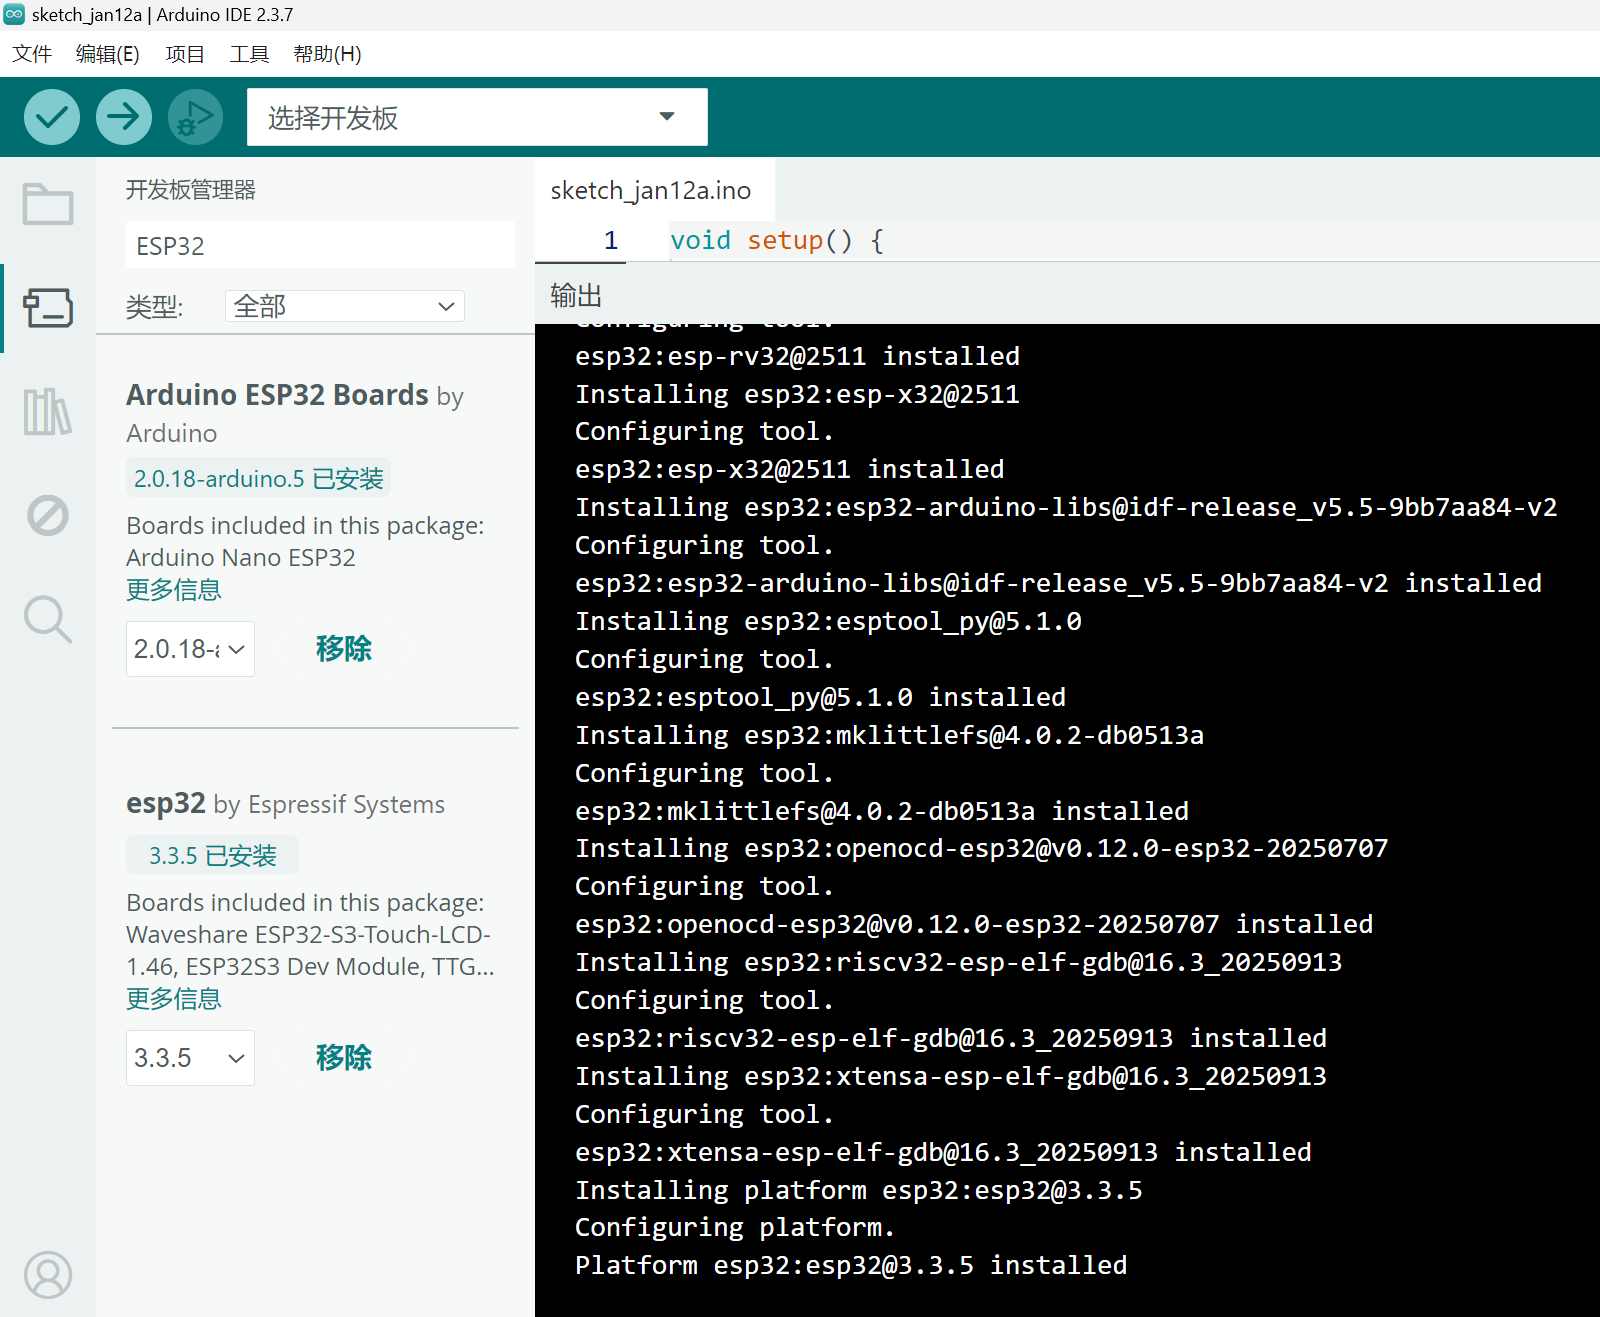This screenshot has width=1600, height=1317.
Task: Click output line "Installing esp32:esp-x32@2511"
Action: [798, 394]
